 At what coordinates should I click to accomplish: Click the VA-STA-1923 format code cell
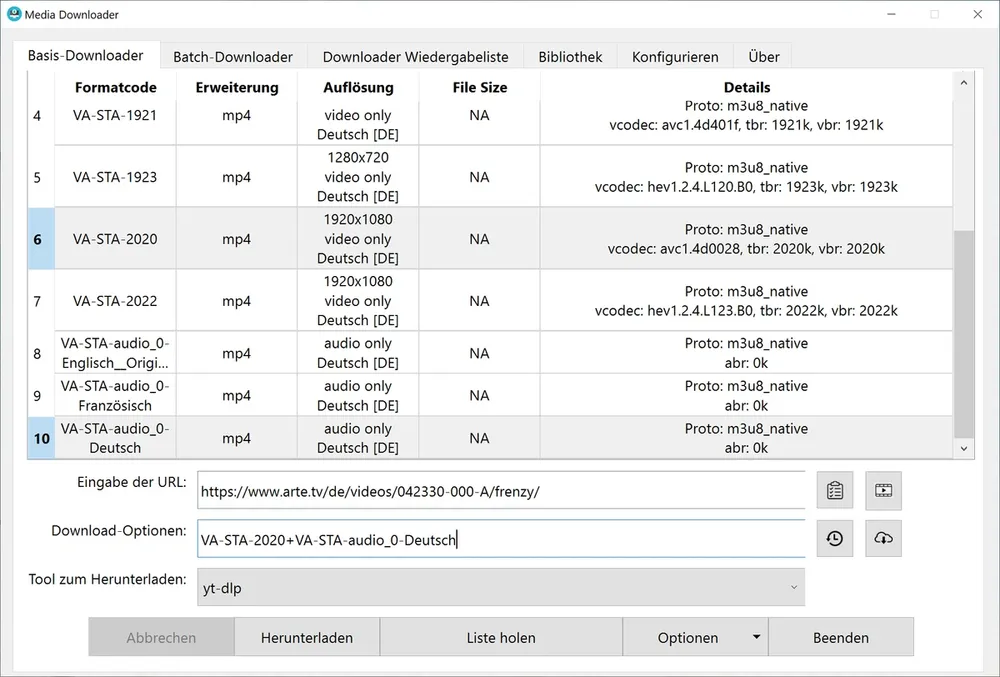click(115, 177)
